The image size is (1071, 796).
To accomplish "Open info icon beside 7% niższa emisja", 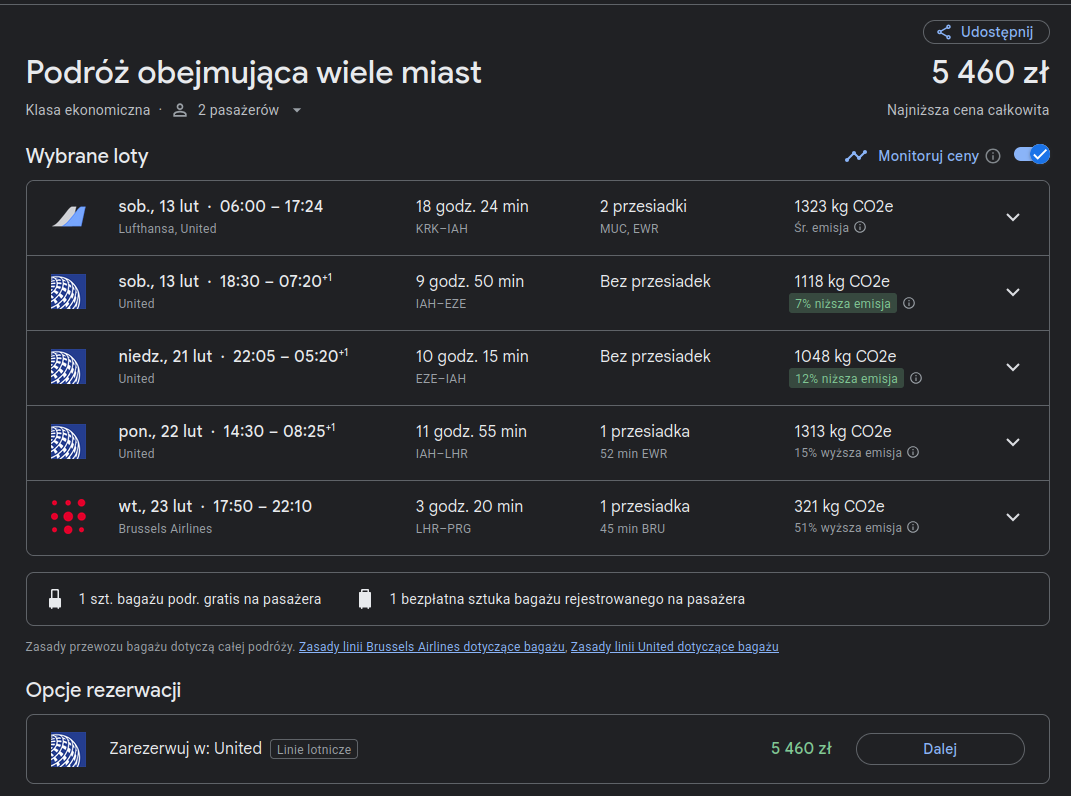I will (909, 303).
